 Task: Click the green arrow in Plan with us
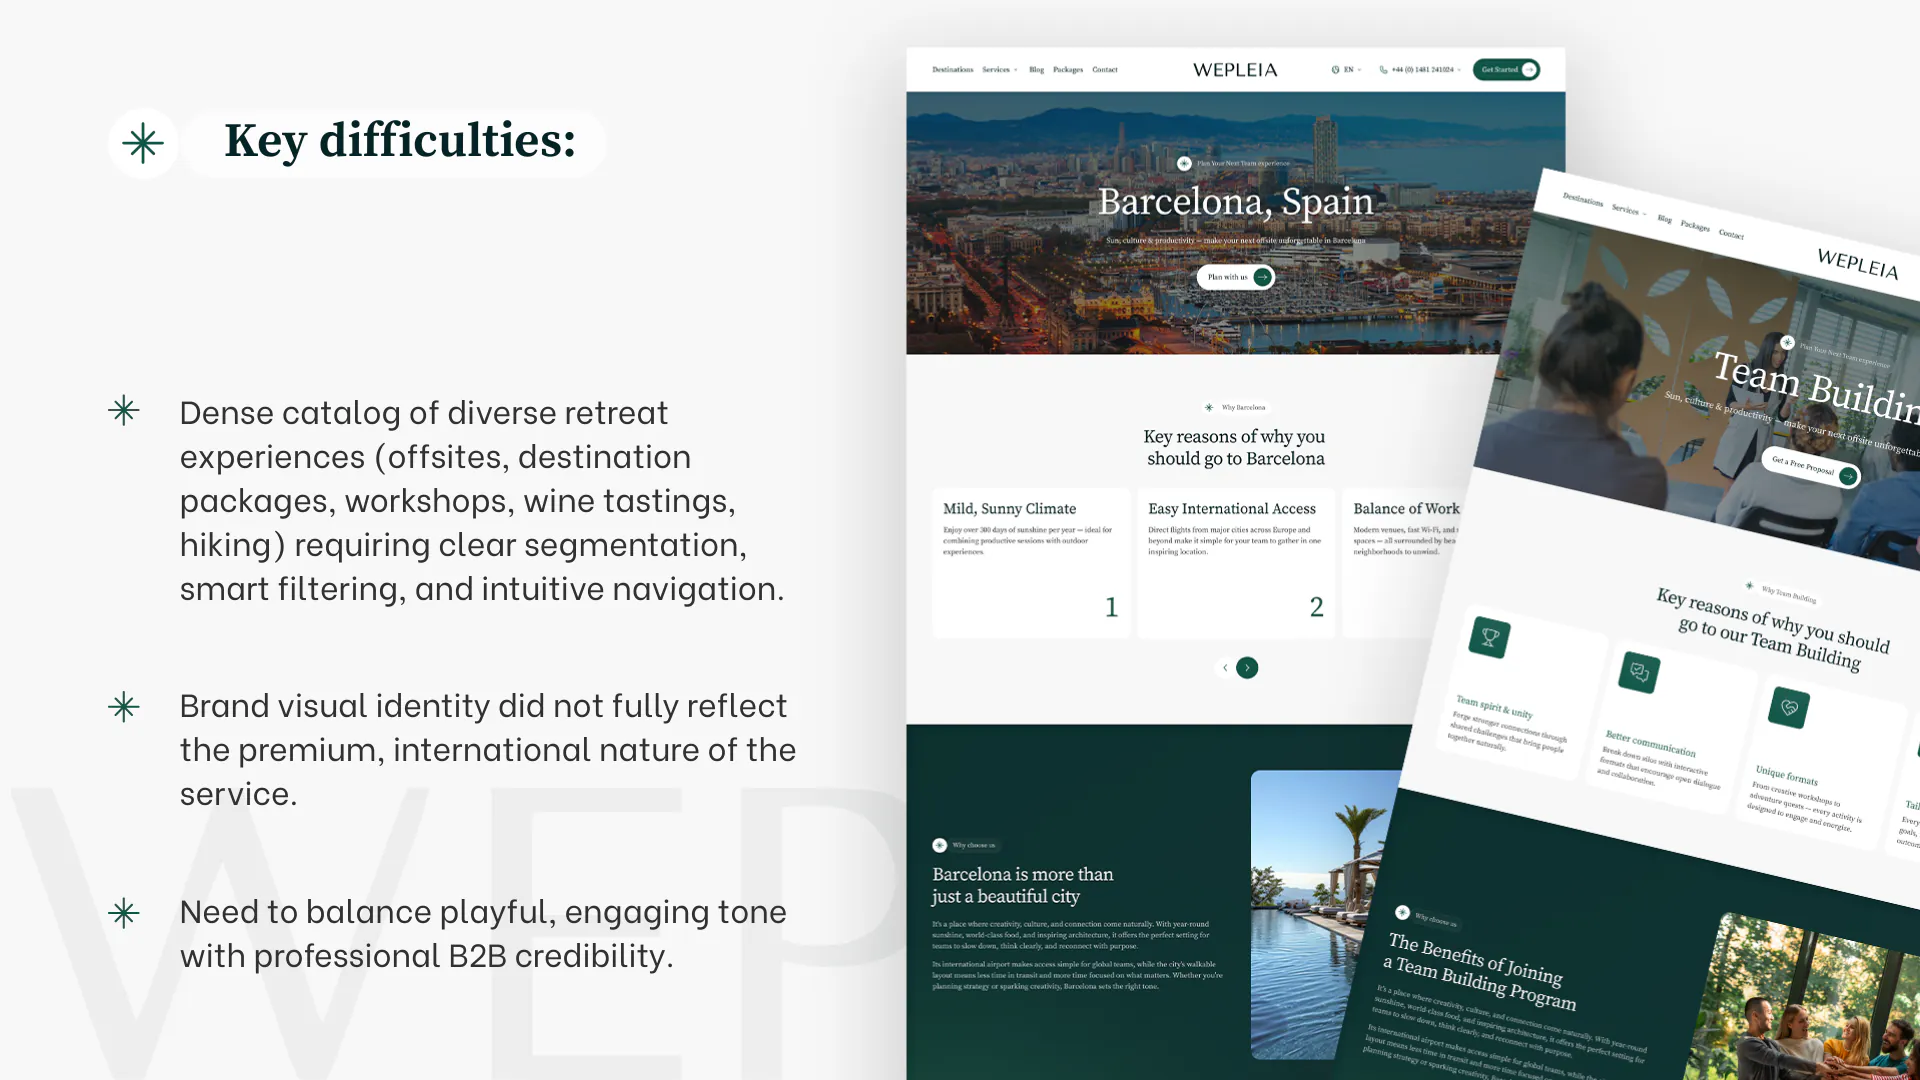click(1263, 277)
